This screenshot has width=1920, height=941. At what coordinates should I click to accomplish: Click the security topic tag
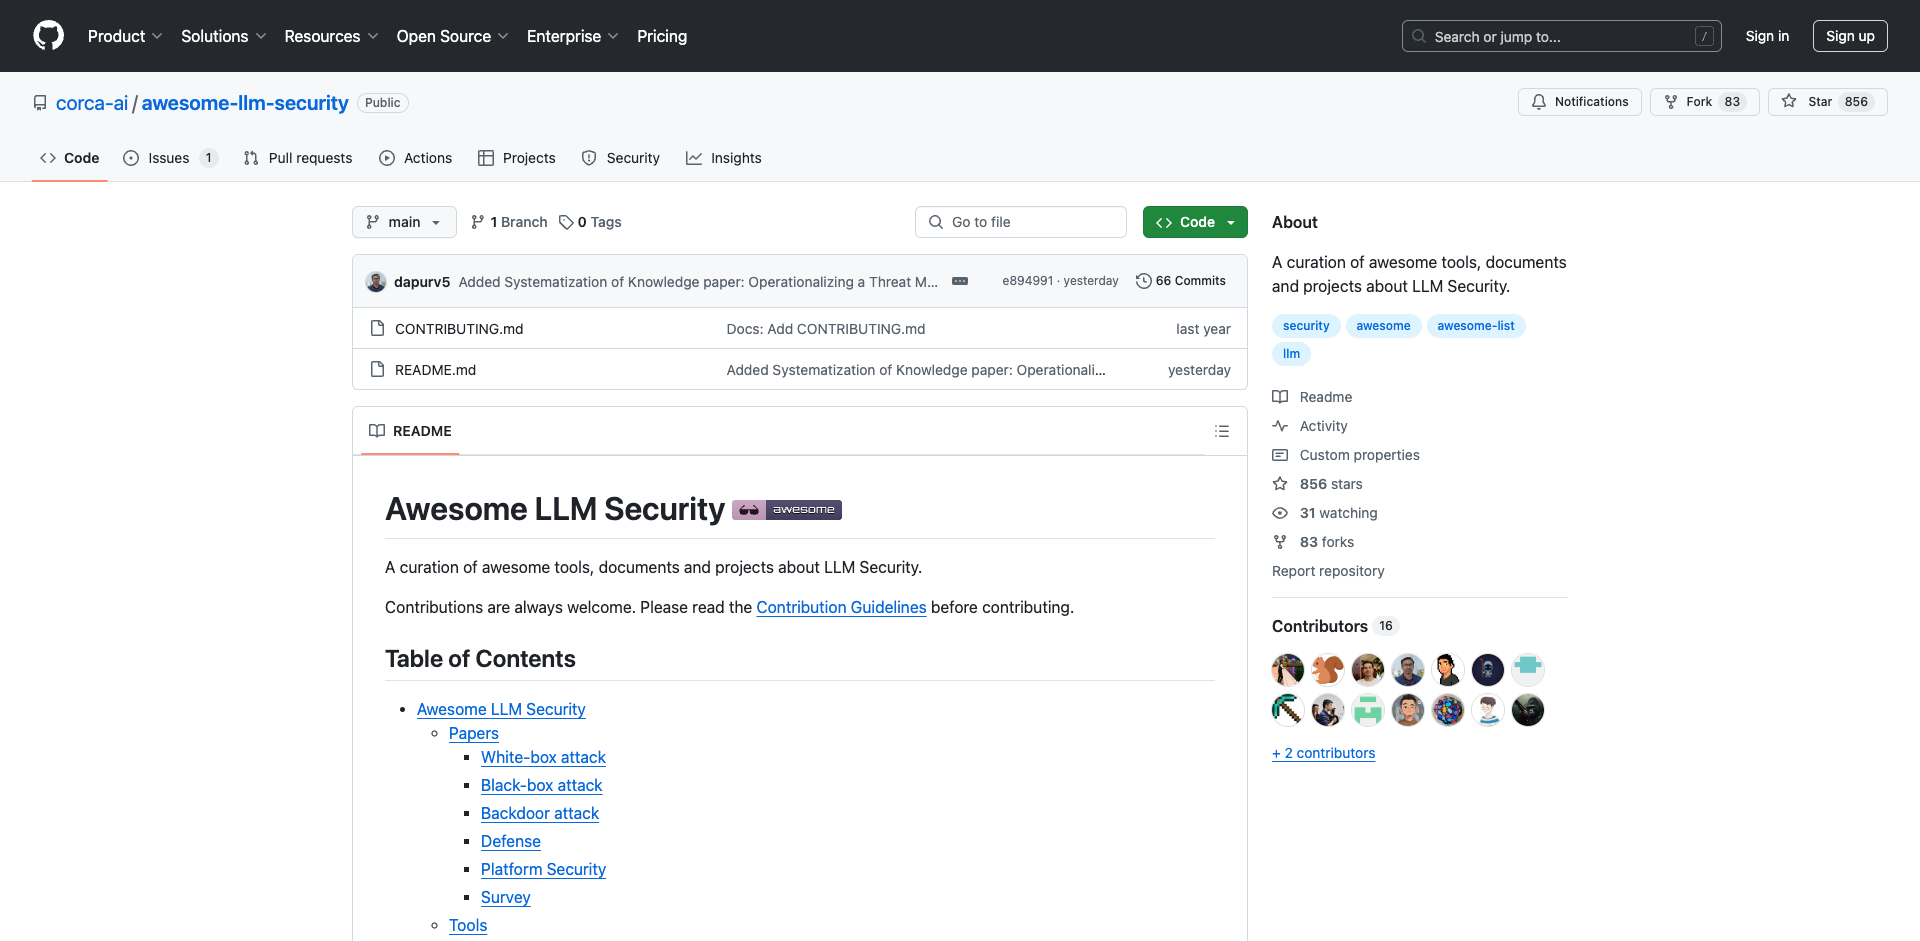click(x=1306, y=326)
